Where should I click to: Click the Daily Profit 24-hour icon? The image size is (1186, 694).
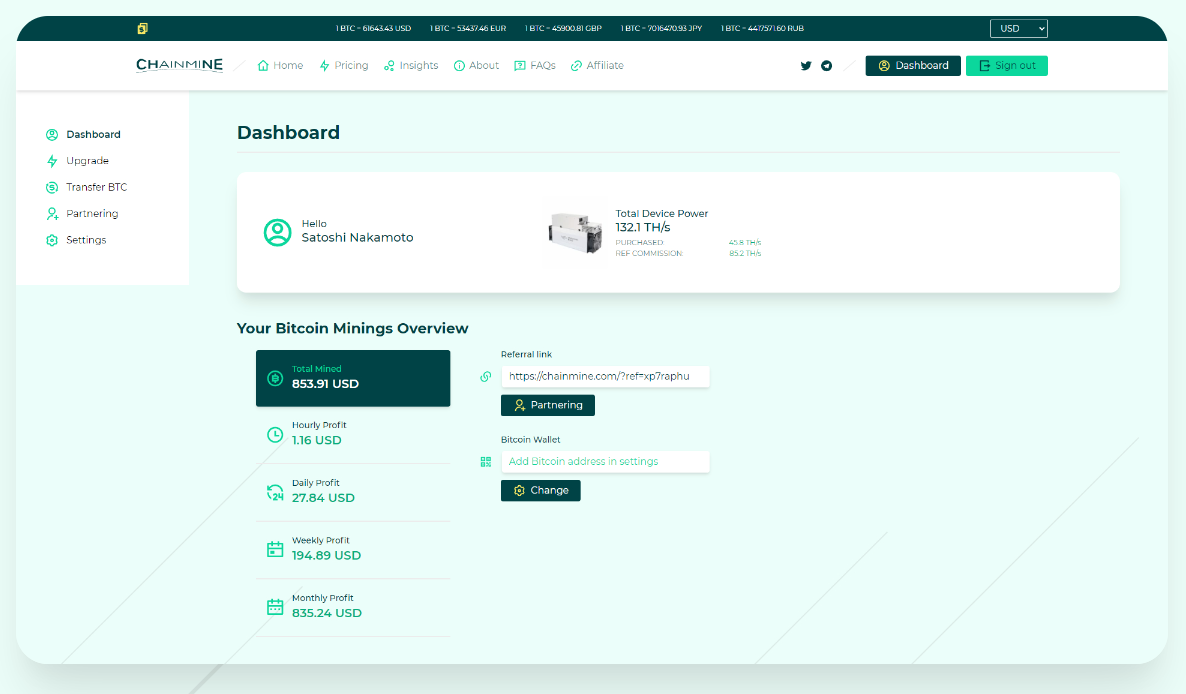275,492
